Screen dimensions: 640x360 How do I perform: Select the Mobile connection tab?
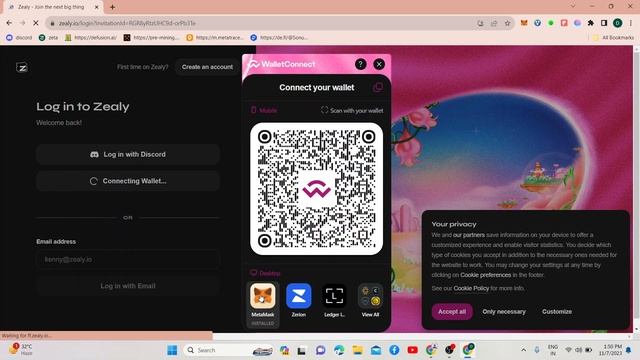(x=264, y=110)
